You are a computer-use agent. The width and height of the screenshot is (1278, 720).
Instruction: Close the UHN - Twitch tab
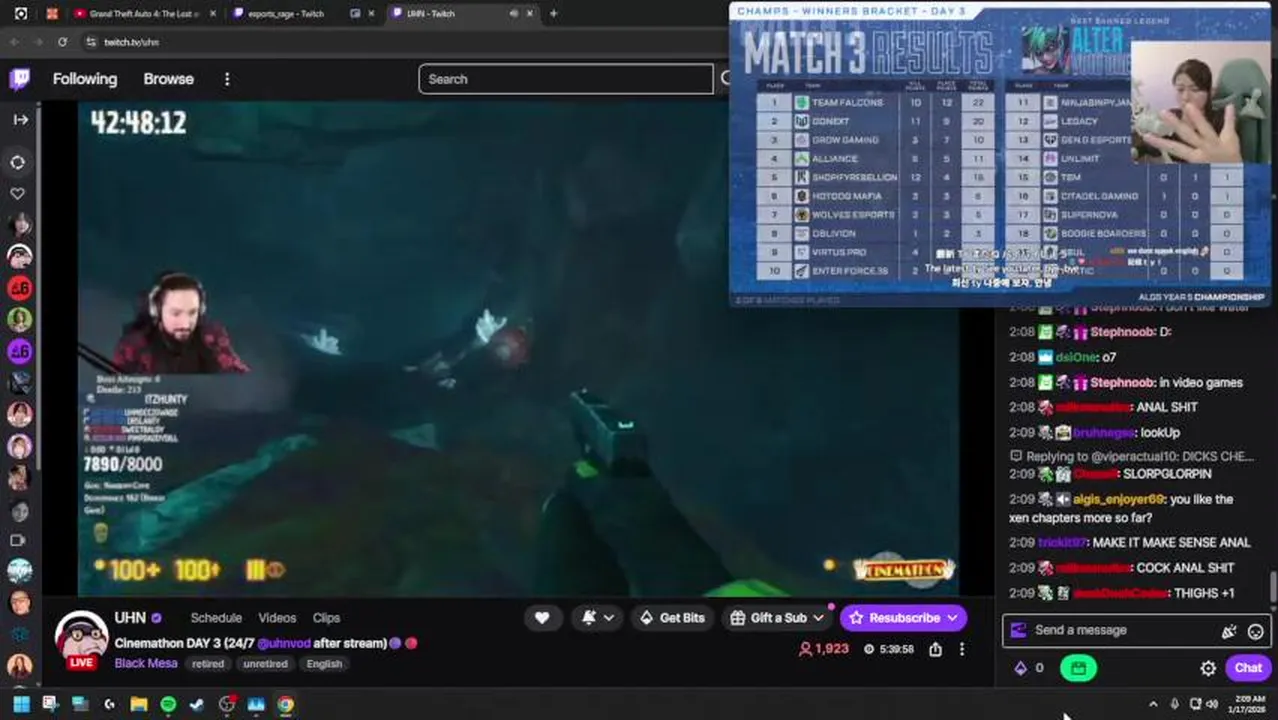coord(529,14)
